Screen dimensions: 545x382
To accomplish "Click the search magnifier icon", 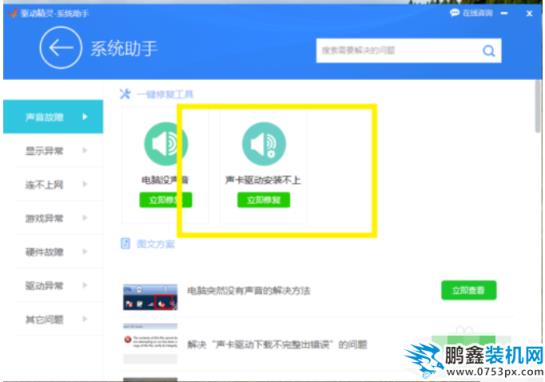I will tap(488, 51).
